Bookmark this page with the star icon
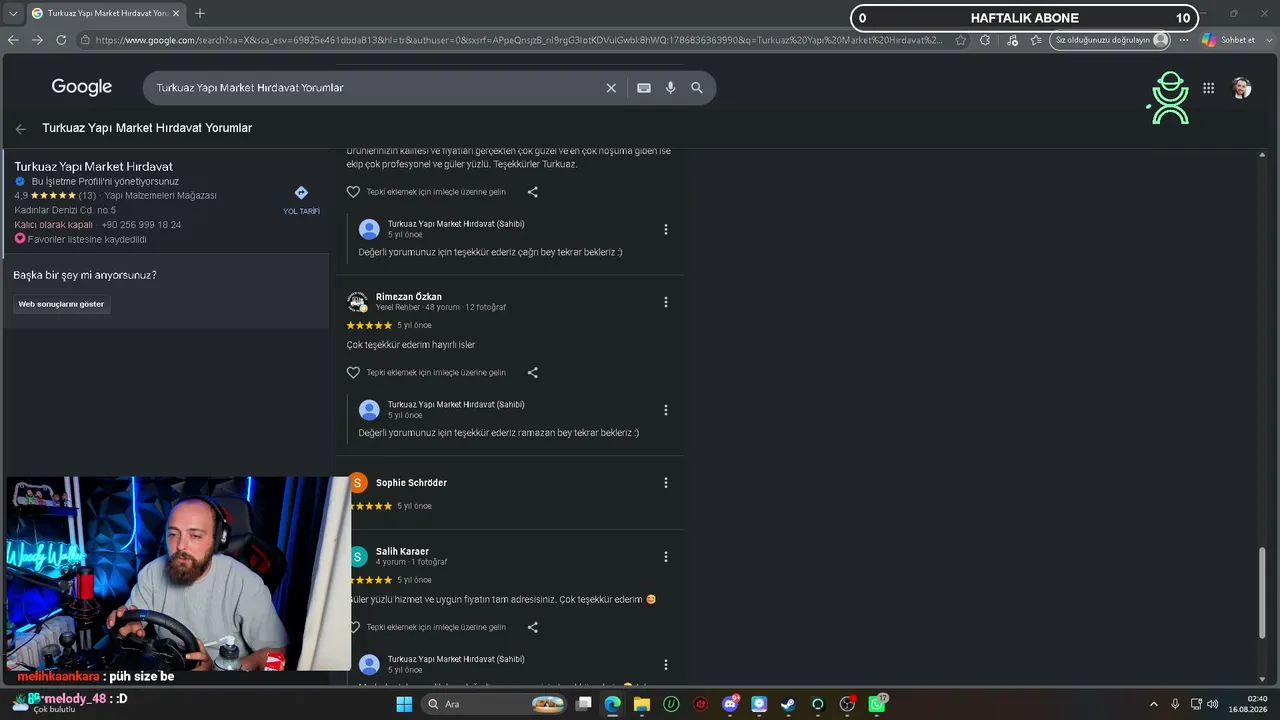Image resolution: width=1280 pixels, height=720 pixels. 961,40
